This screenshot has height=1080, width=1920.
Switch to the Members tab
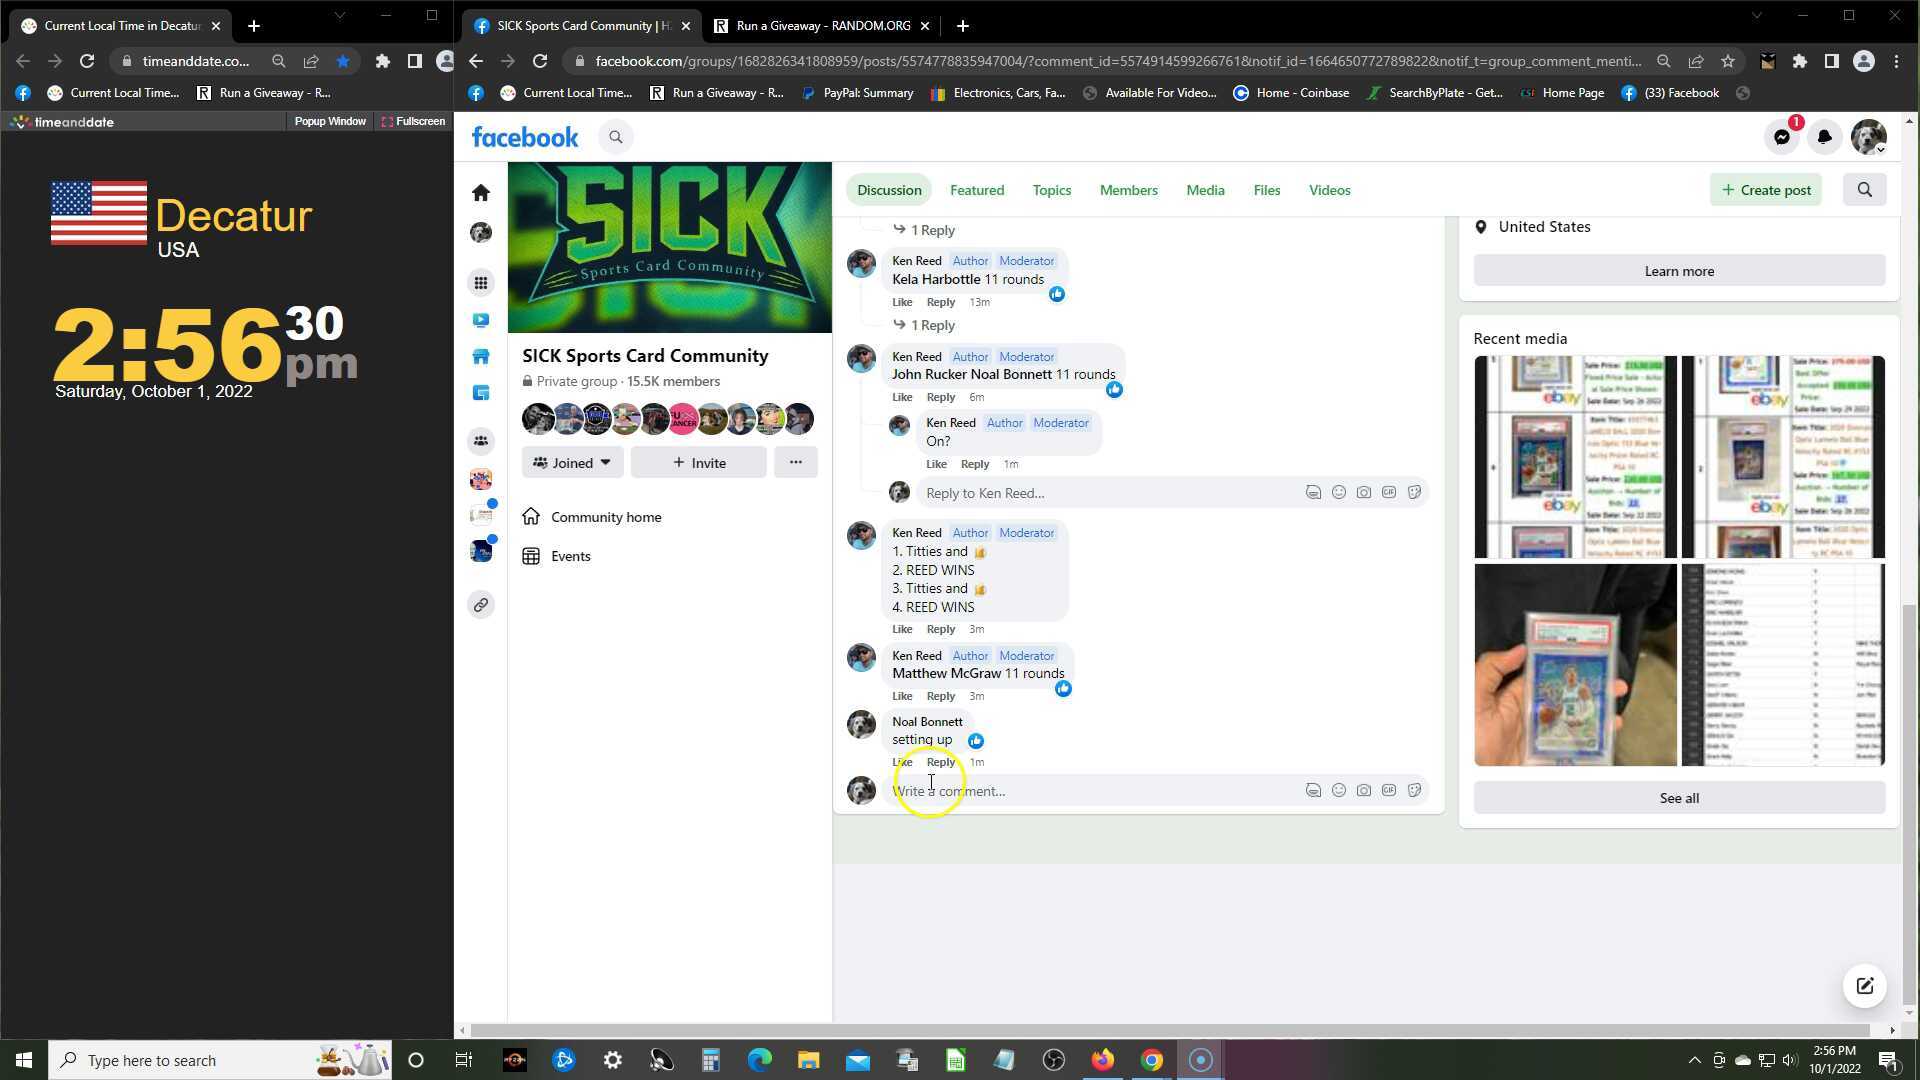tap(1128, 190)
